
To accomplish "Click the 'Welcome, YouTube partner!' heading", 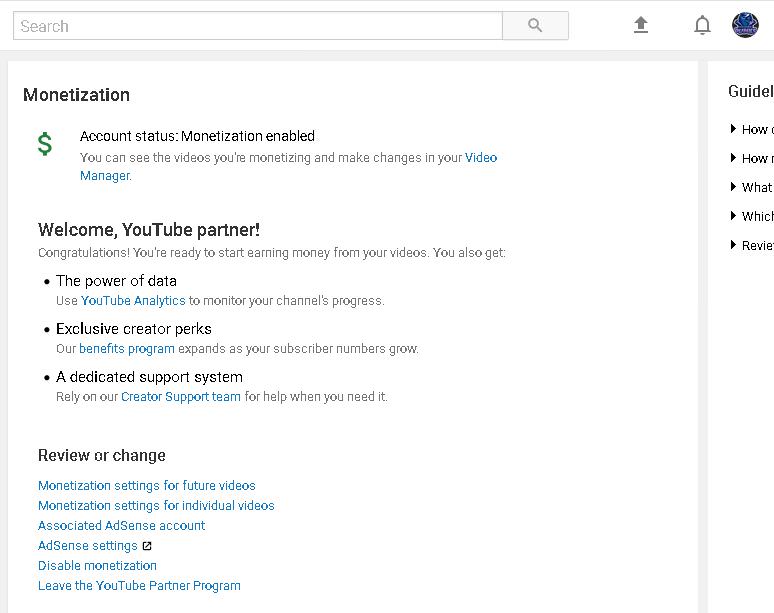I will [149, 230].
